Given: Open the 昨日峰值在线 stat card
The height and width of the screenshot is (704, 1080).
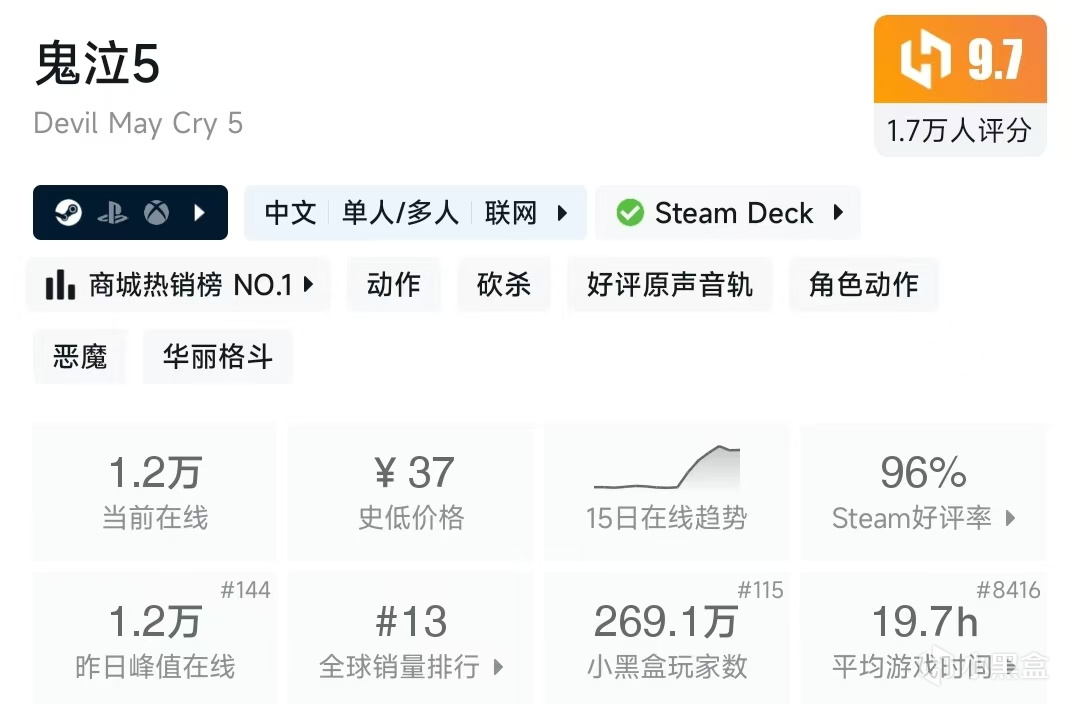Looking at the screenshot, I should (x=155, y=638).
